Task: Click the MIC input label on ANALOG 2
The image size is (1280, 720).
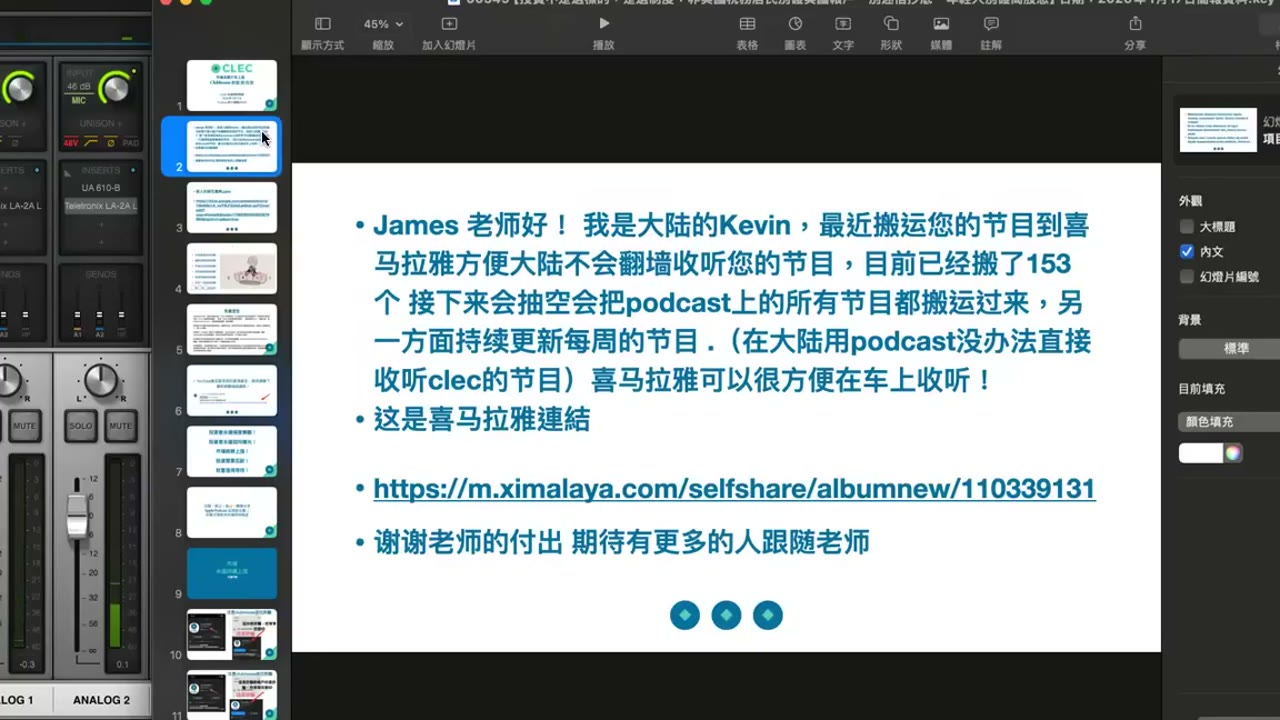Action: coord(79,100)
